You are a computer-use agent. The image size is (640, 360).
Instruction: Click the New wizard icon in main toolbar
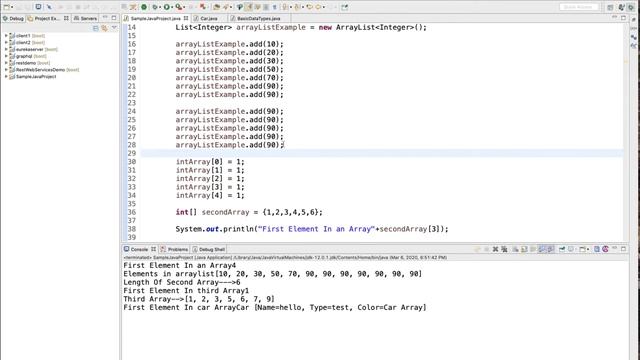point(6,7)
